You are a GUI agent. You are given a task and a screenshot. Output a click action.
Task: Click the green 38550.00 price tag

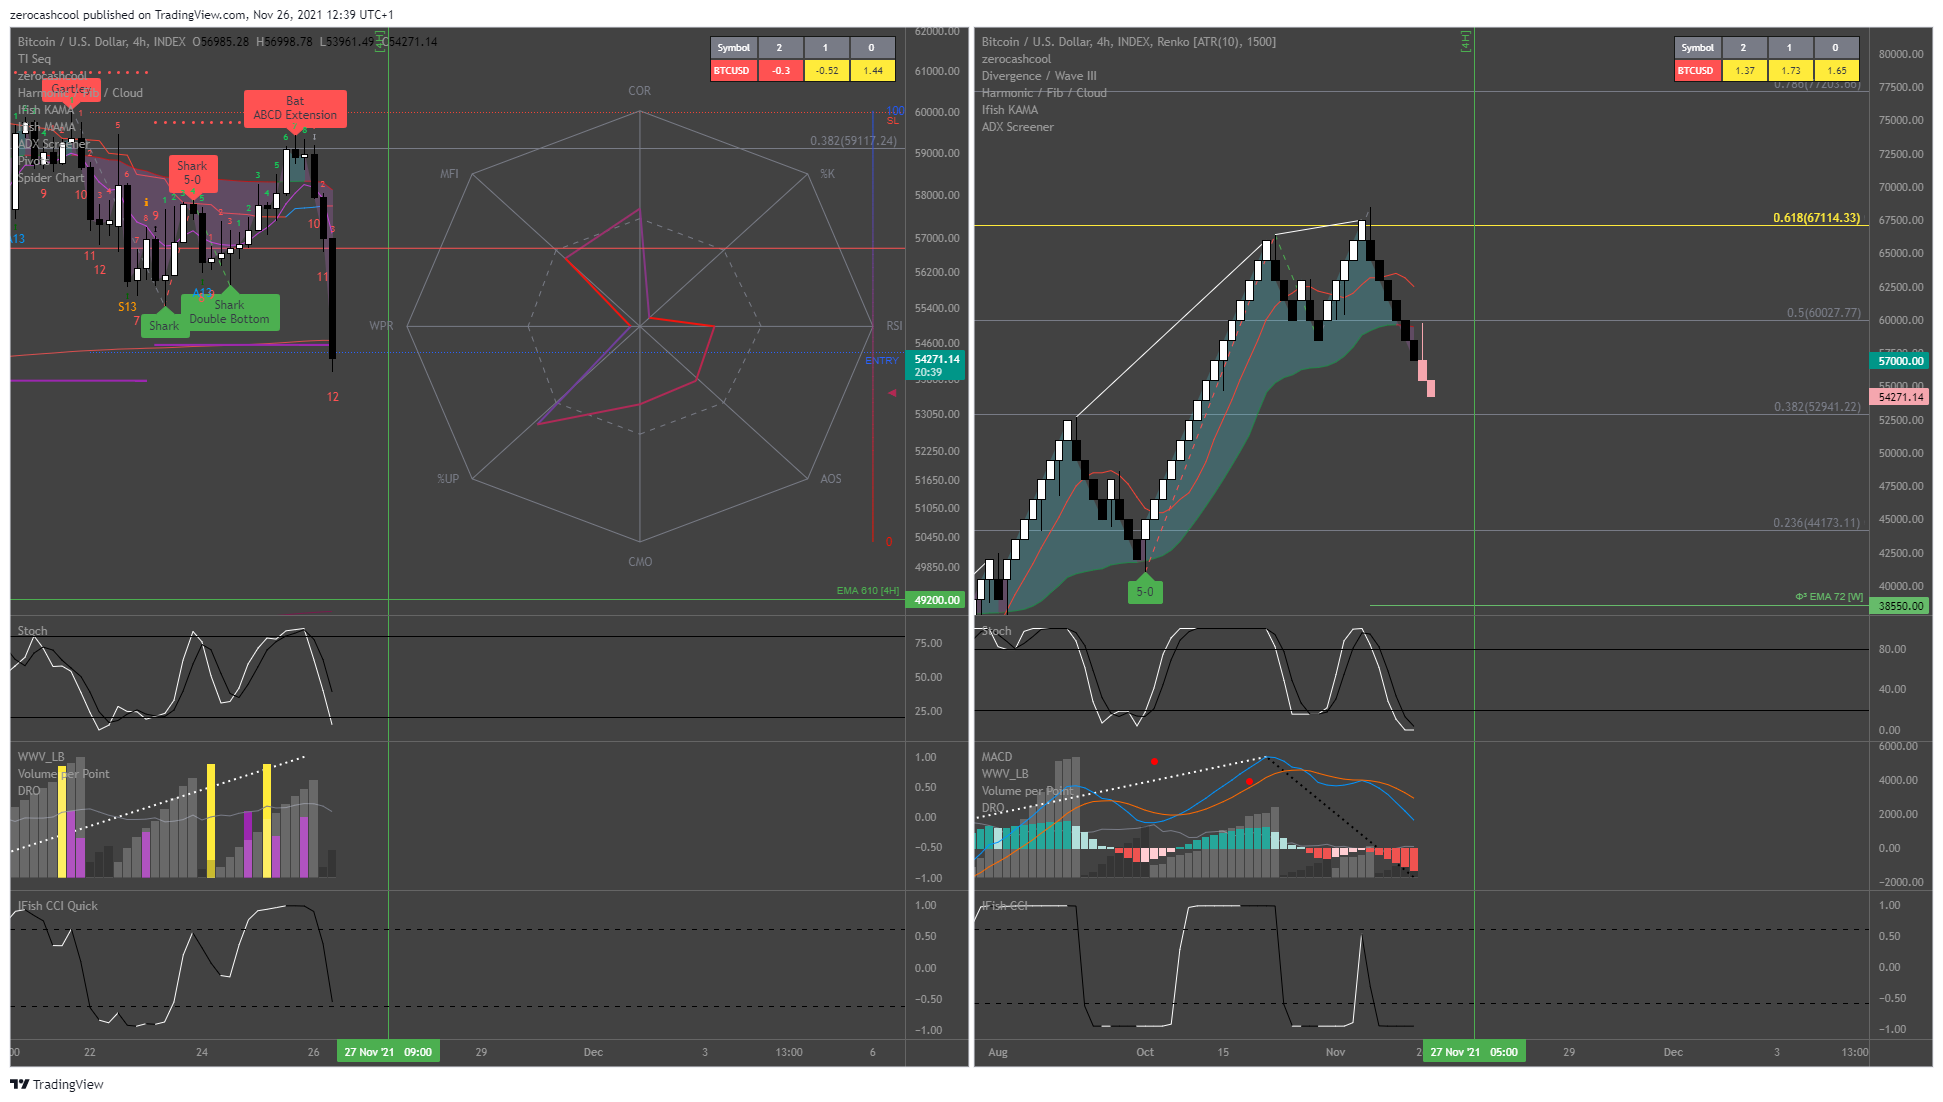click(1900, 606)
